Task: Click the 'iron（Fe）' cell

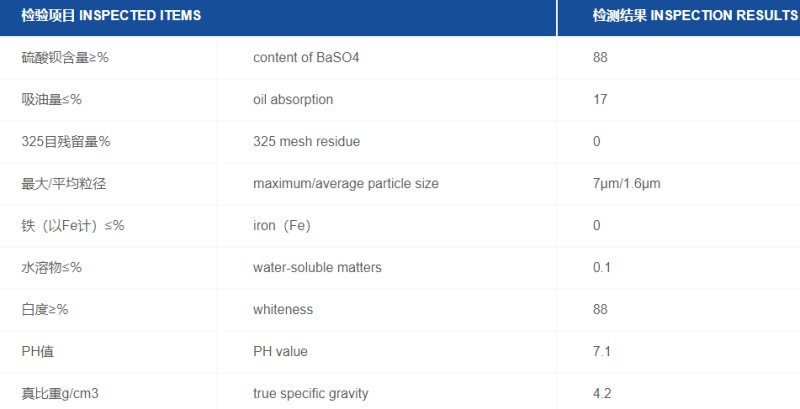Action: point(282,226)
